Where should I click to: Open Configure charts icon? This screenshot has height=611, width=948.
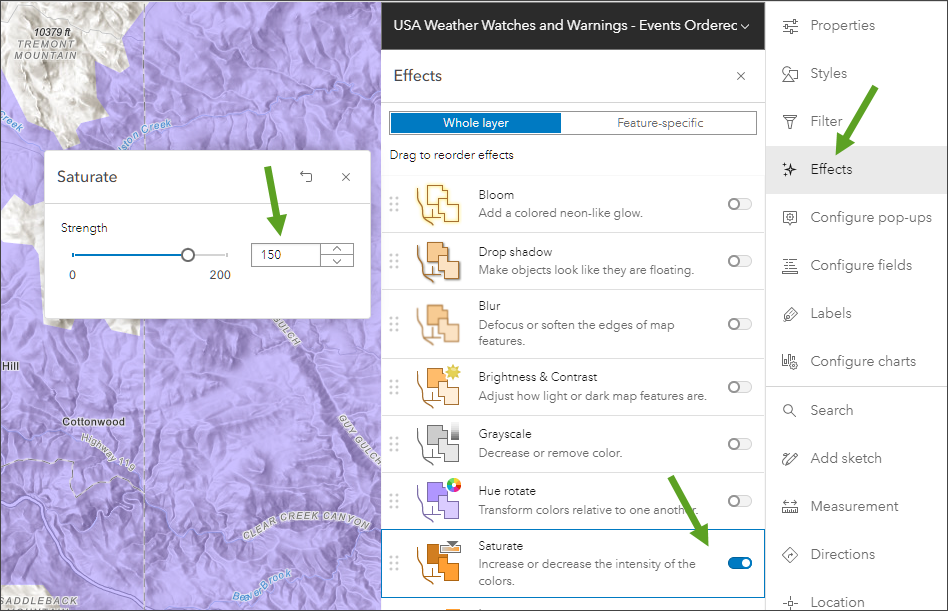point(790,362)
